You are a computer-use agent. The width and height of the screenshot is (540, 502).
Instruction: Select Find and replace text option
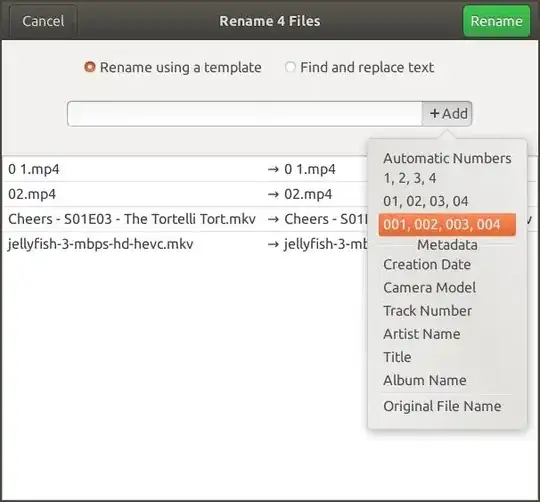[359, 67]
